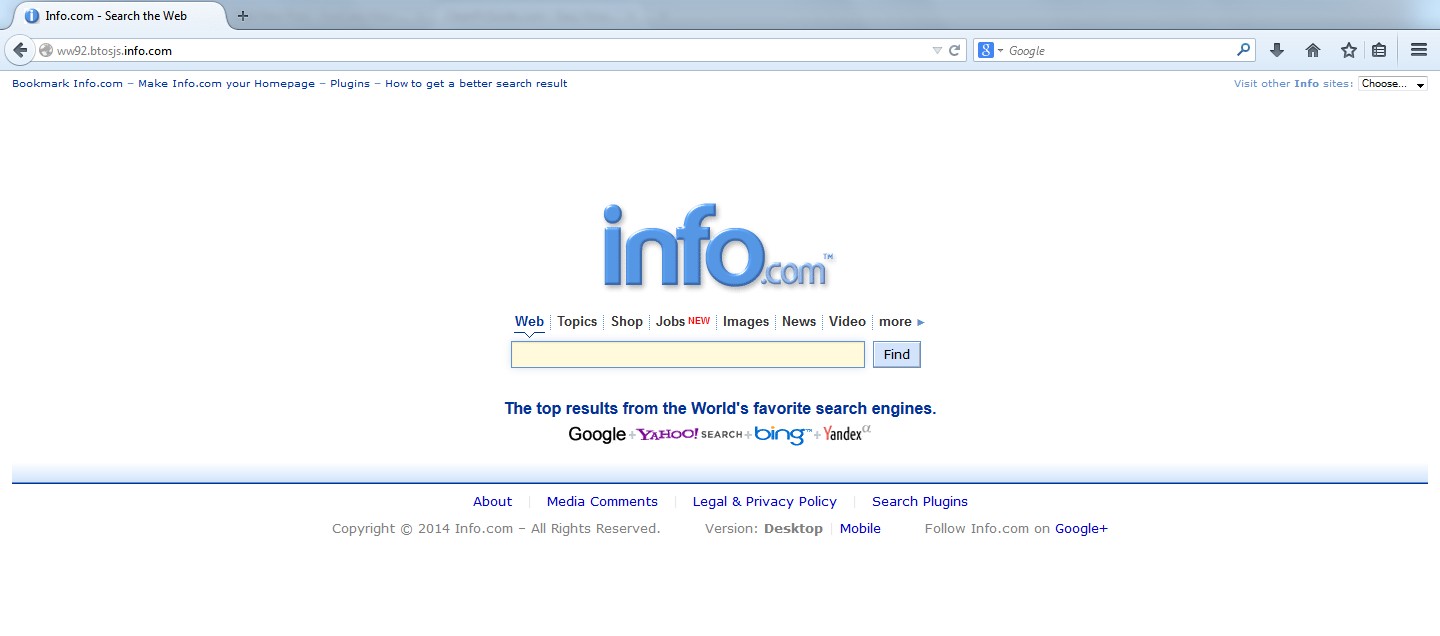This screenshot has width=1440, height=636.
Task: Click the info.com logo
Action: click(718, 246)
